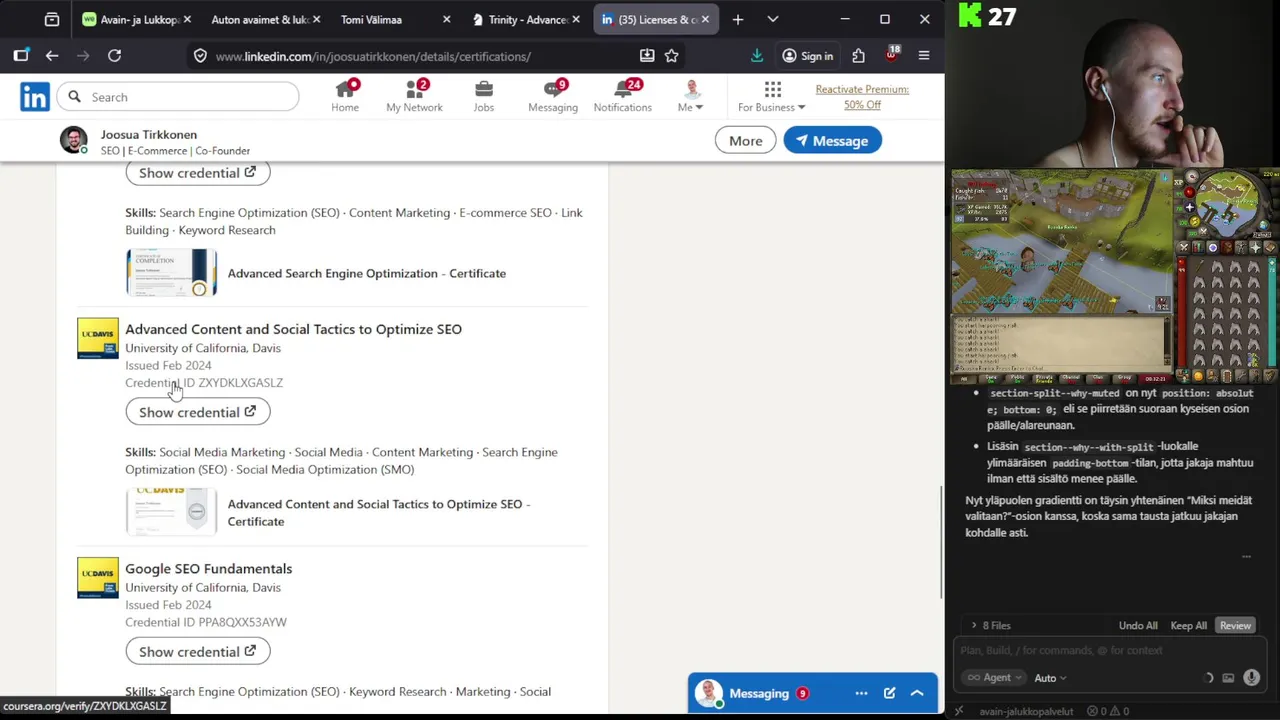Open the browser tab overview icon

click(x=52, y=19)
